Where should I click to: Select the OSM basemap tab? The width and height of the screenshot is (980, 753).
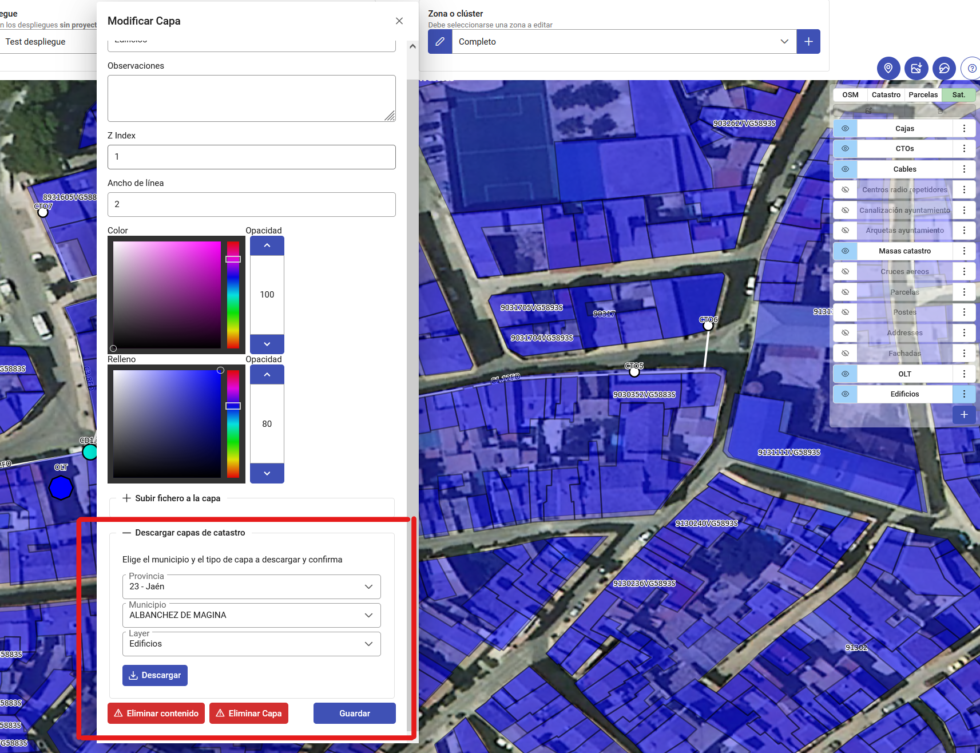(848, 94)
